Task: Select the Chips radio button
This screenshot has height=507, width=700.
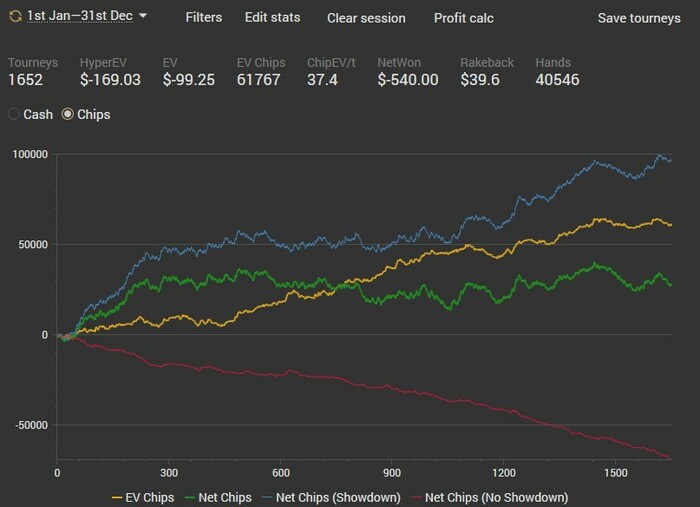Action: pyautogui.click(x=67, y=114)
